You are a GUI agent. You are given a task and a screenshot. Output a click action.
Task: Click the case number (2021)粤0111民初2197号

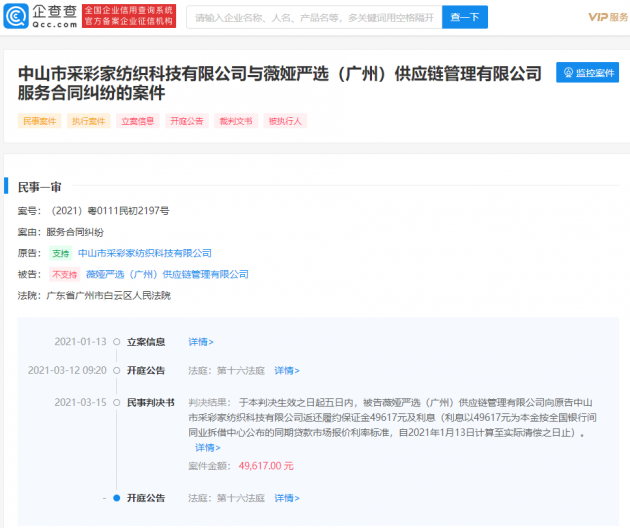(x=108, y=211)
